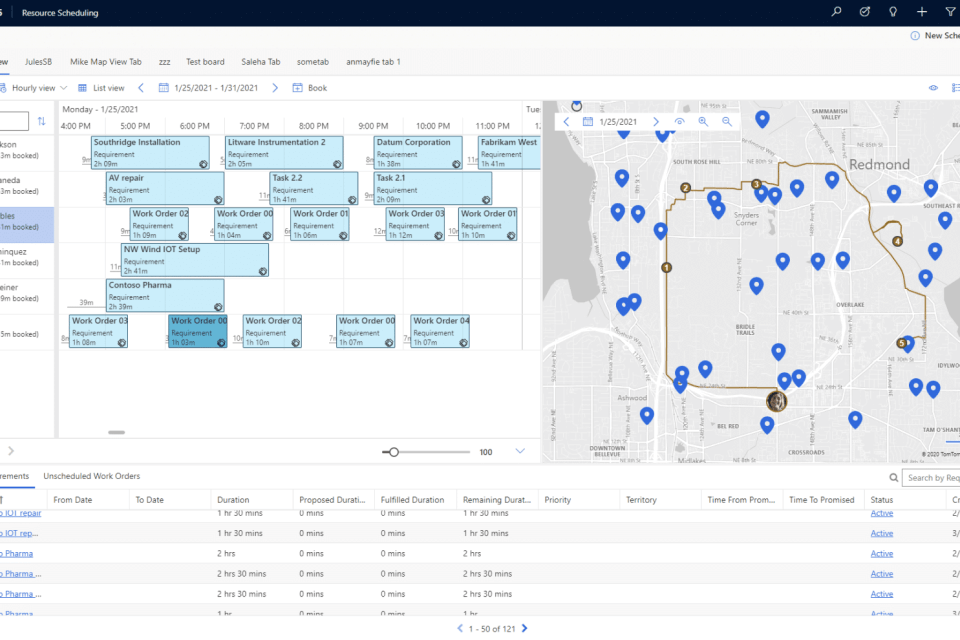Open the lightbulb assistant icon
Screen dimensions: 960x640
(893, 12)
